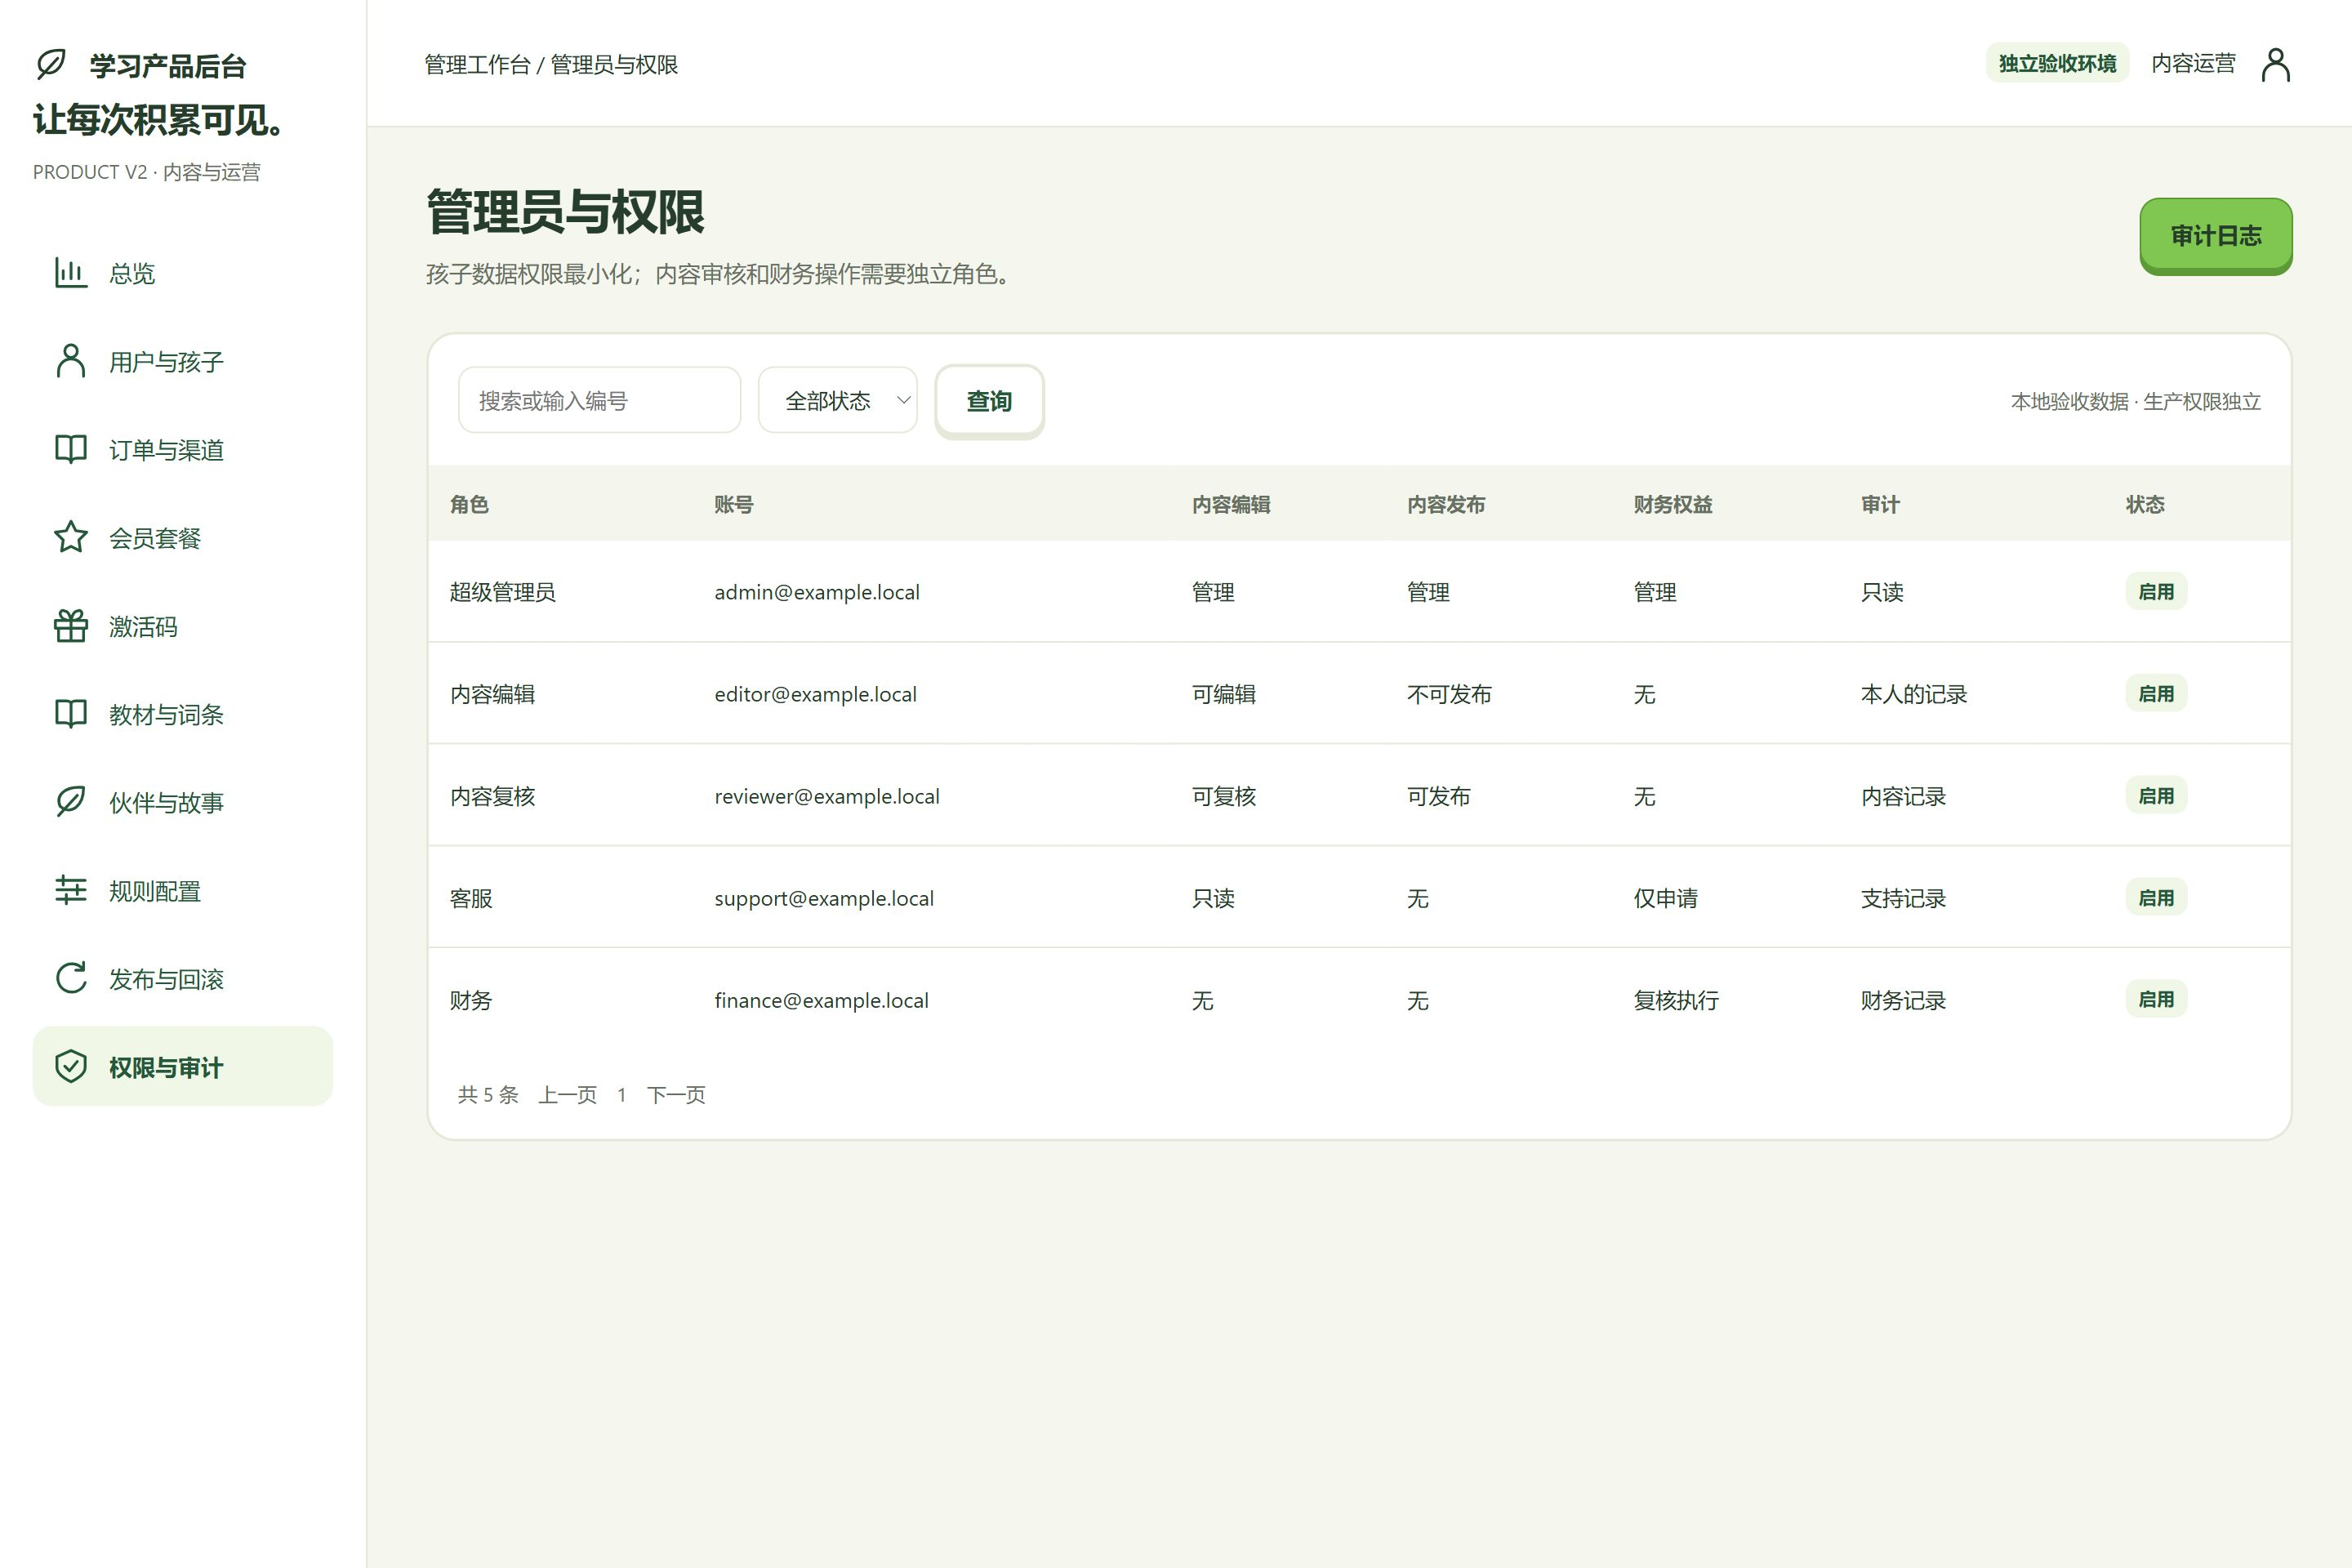Screen dimensions: 2352x1568
Task: Click the leaf logo icon beside 学习产品后台
Action: (51, 65)
